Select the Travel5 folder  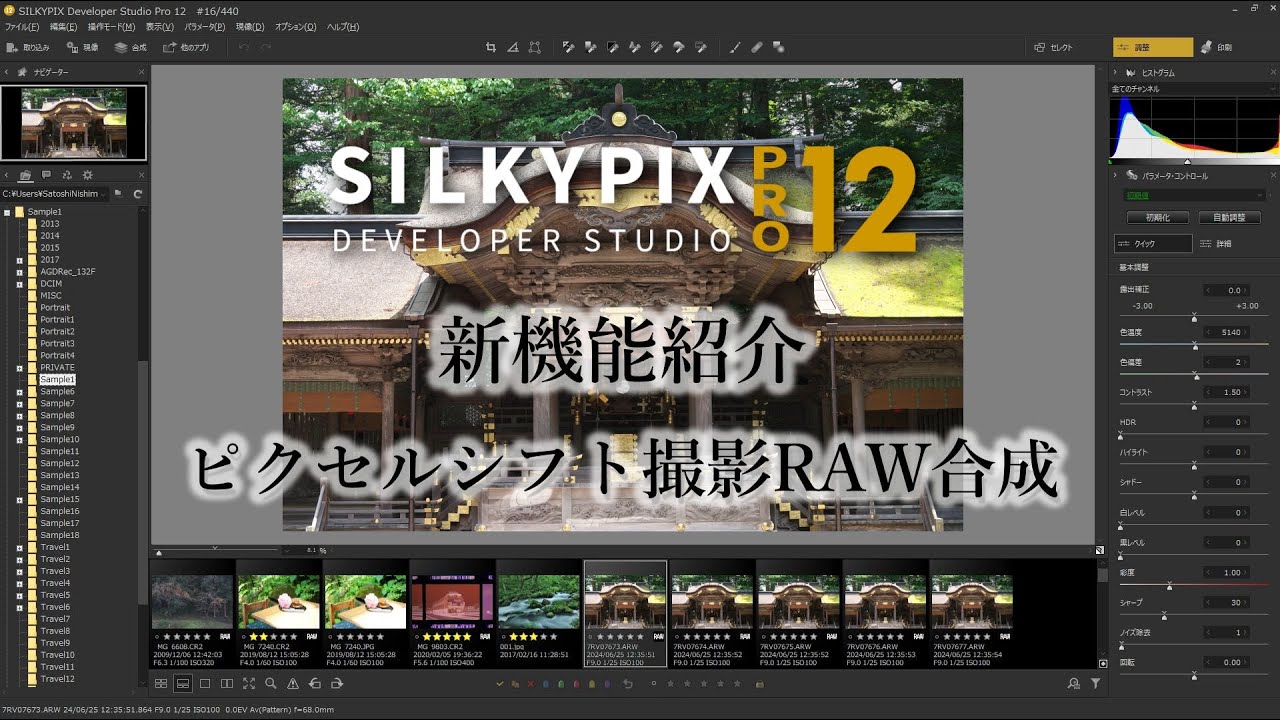[x=55, y=595]
